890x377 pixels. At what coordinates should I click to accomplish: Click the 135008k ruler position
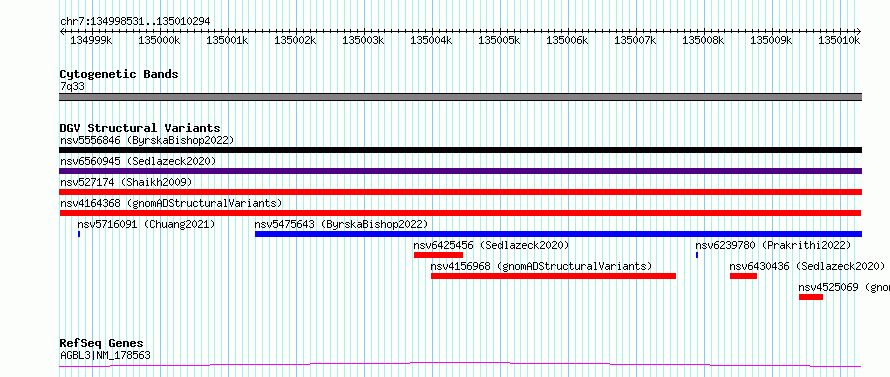coord(704,40)
